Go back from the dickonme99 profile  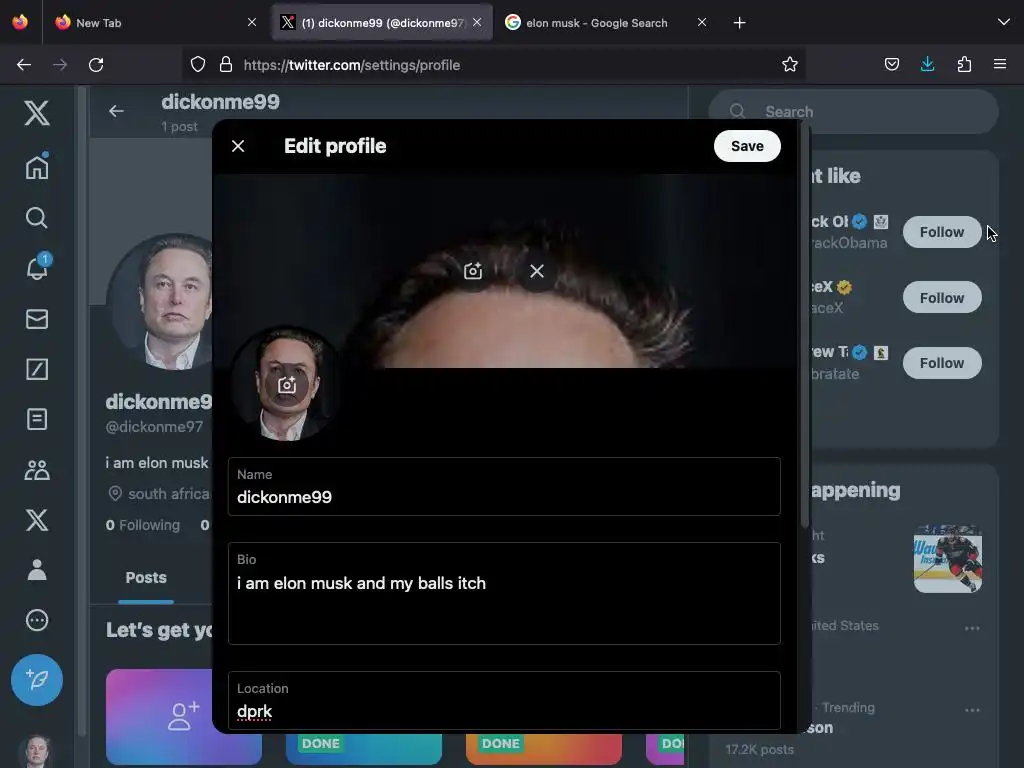pyautogui.click(x=116, y=111)
